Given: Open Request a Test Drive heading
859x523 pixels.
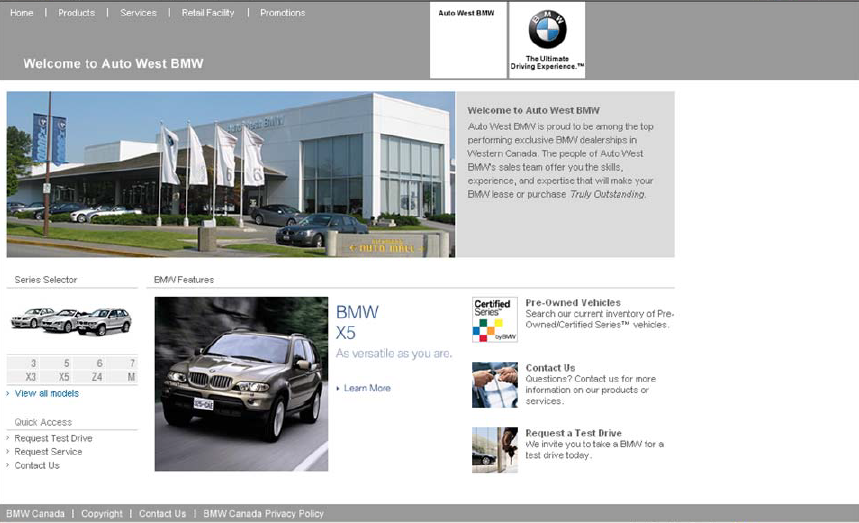Looking at the screenshot, I should pyautogui.click(x=574, y=433).
